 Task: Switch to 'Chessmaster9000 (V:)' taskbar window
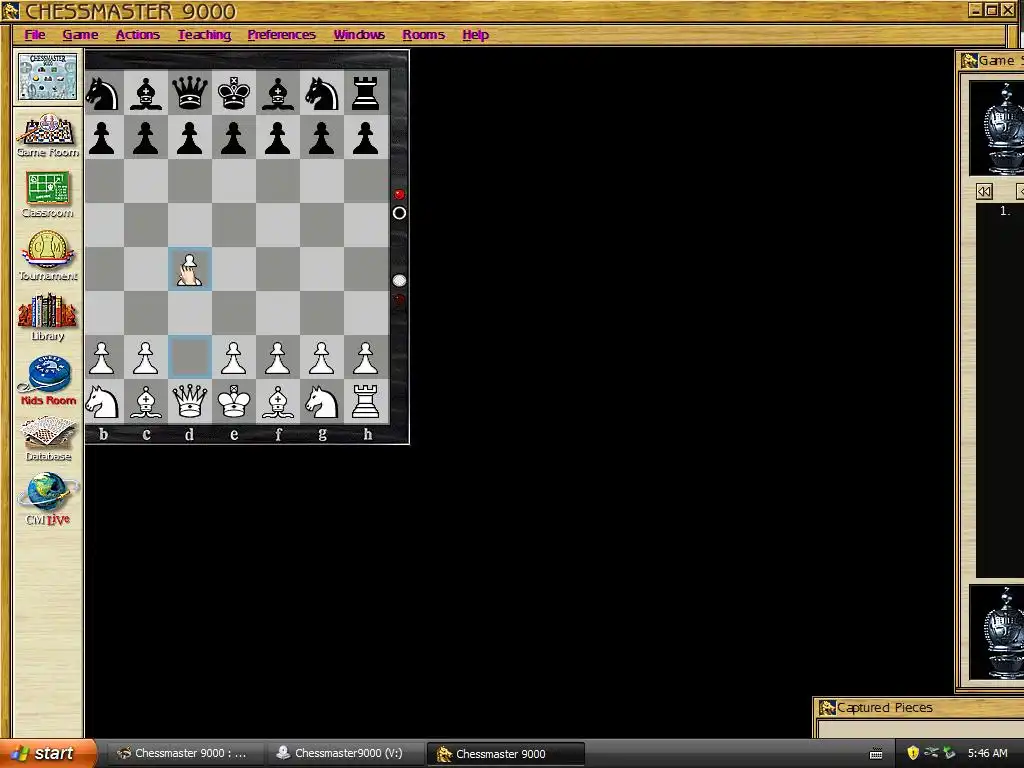[x=345, y=753]
